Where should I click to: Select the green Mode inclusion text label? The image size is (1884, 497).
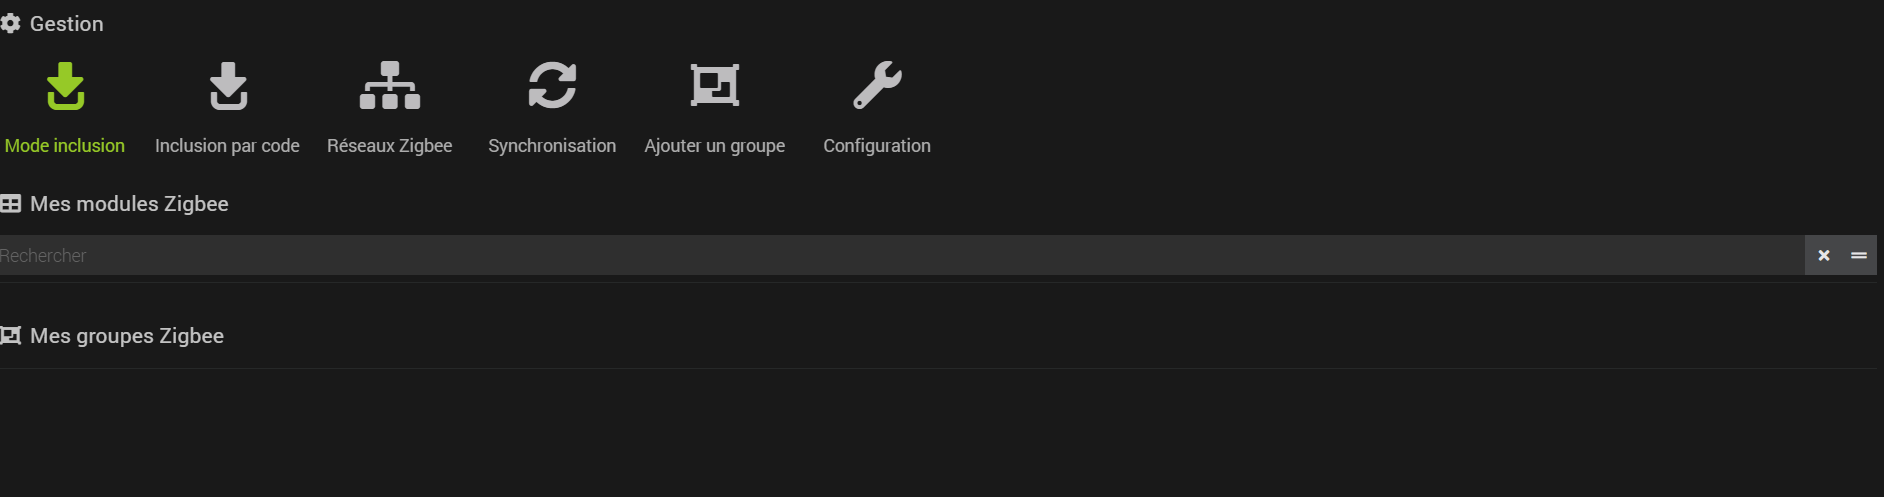[x=65, y=146]
